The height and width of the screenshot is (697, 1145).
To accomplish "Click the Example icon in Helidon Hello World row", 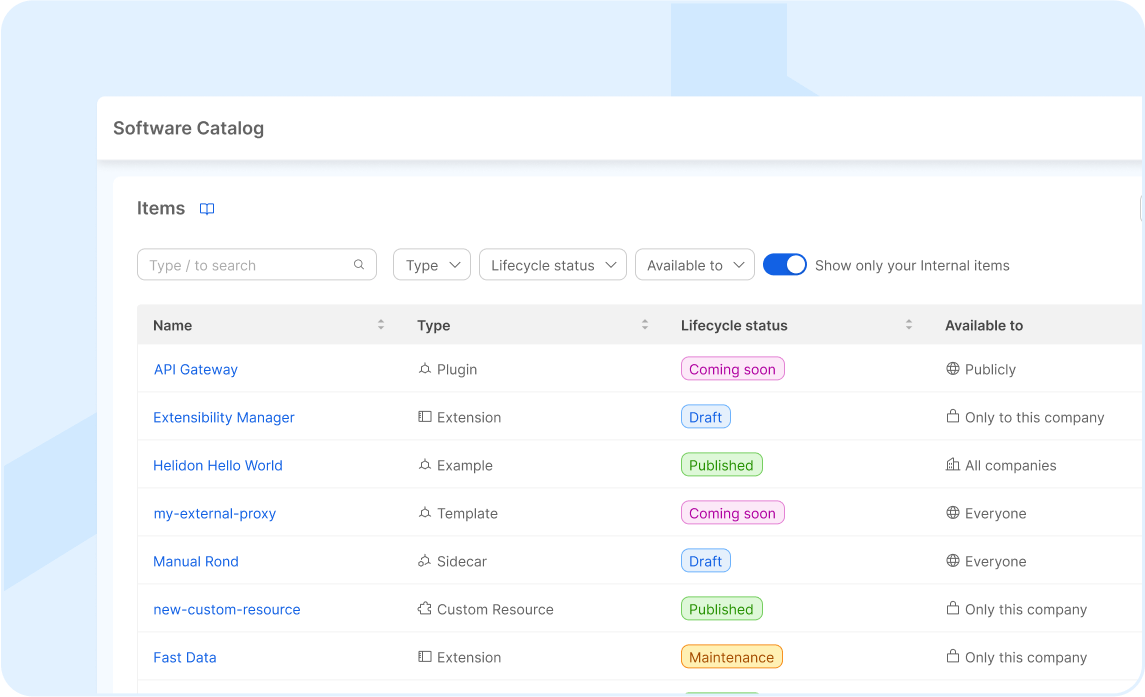I will pos(424,465).
